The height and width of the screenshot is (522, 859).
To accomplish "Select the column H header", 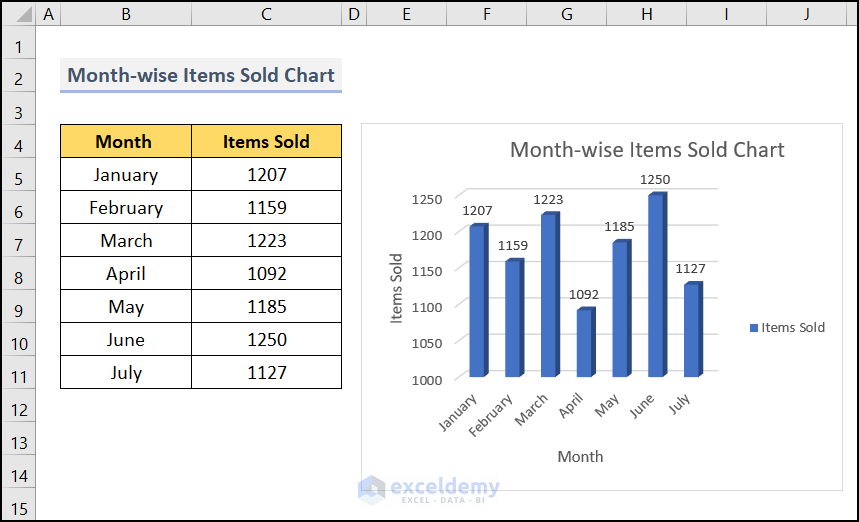I will coord(647,15).
